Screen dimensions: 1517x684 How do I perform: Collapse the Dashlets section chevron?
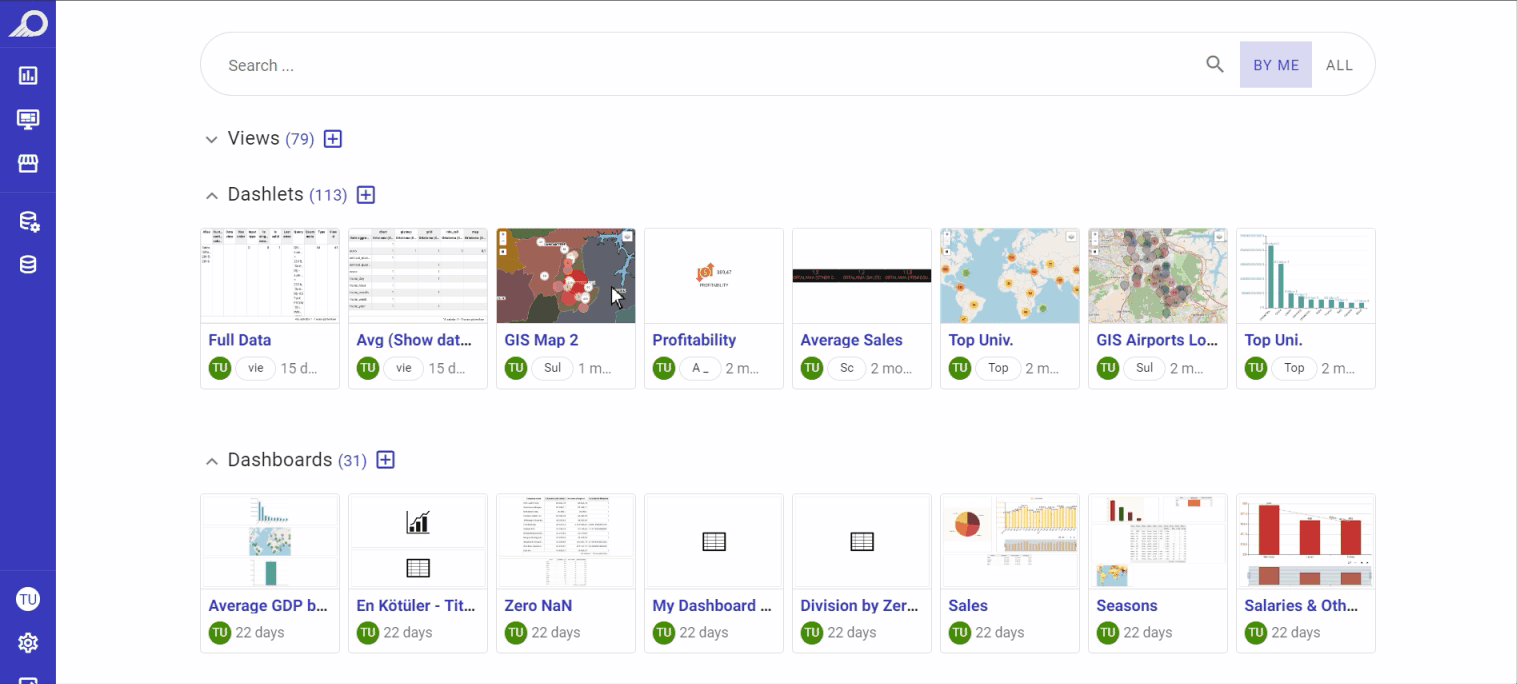tap(211, 195)
